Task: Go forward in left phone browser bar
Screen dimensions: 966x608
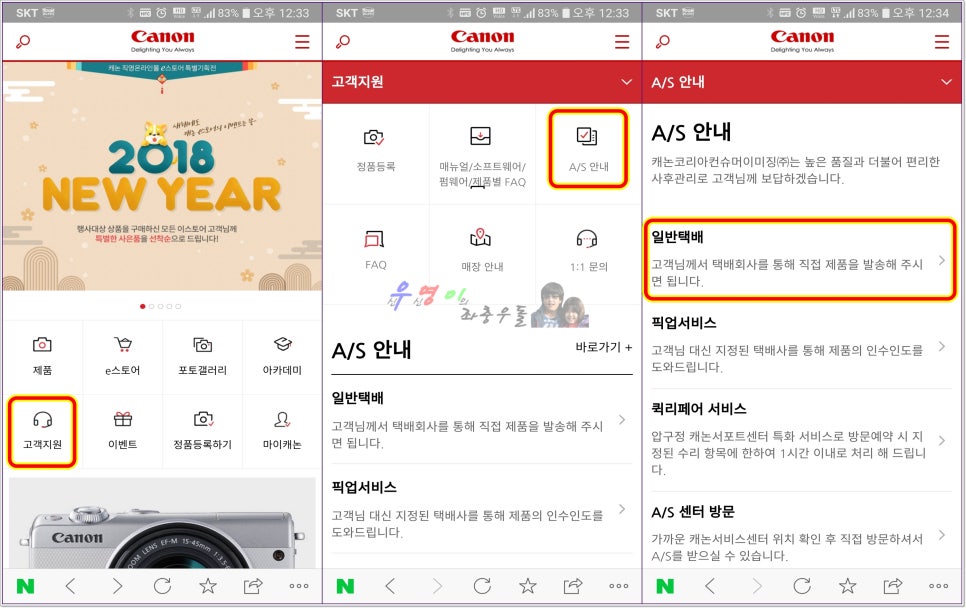Action: [x=117, y=586]
